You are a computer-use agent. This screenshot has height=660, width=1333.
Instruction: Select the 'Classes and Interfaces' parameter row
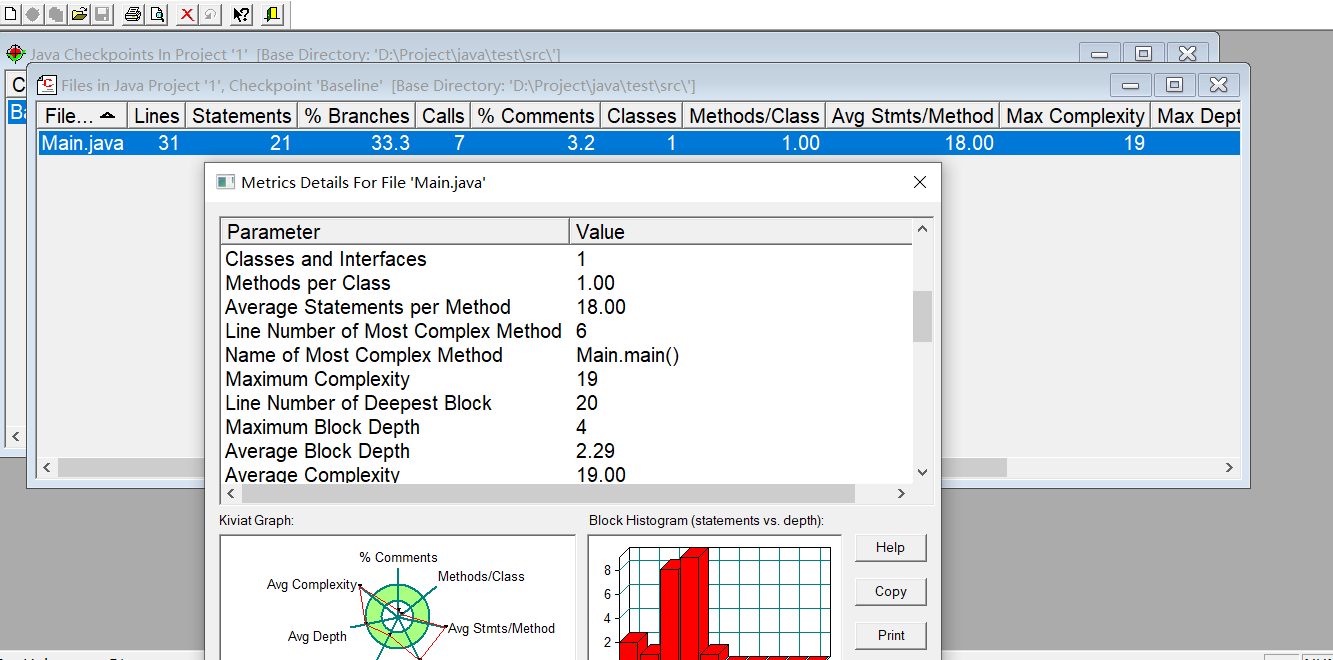566,259
